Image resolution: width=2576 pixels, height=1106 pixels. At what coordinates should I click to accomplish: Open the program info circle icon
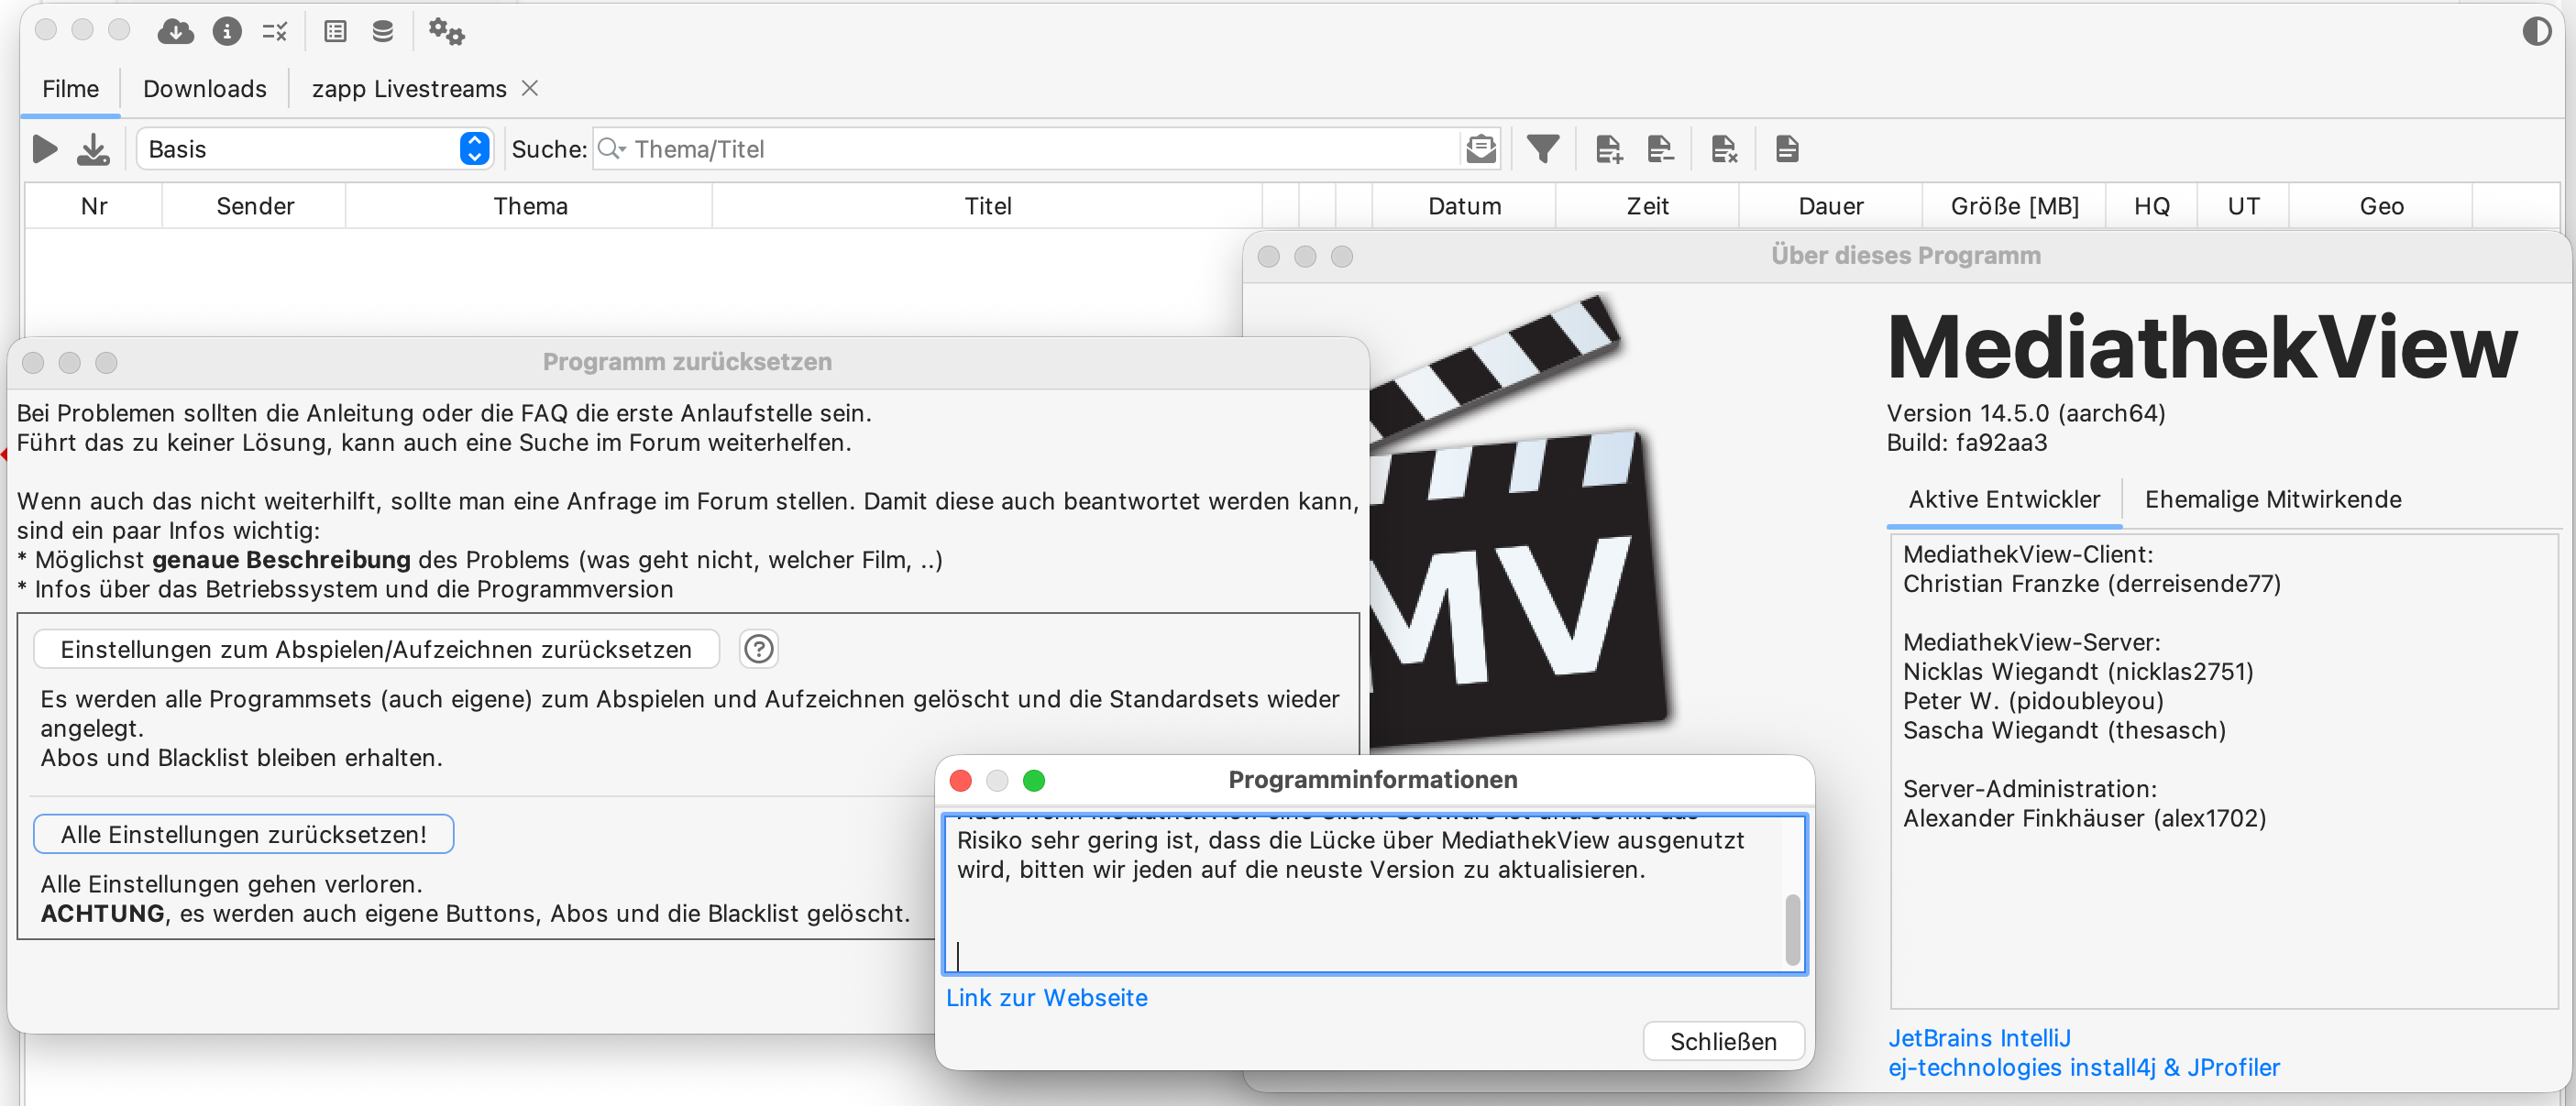(227, 32)
